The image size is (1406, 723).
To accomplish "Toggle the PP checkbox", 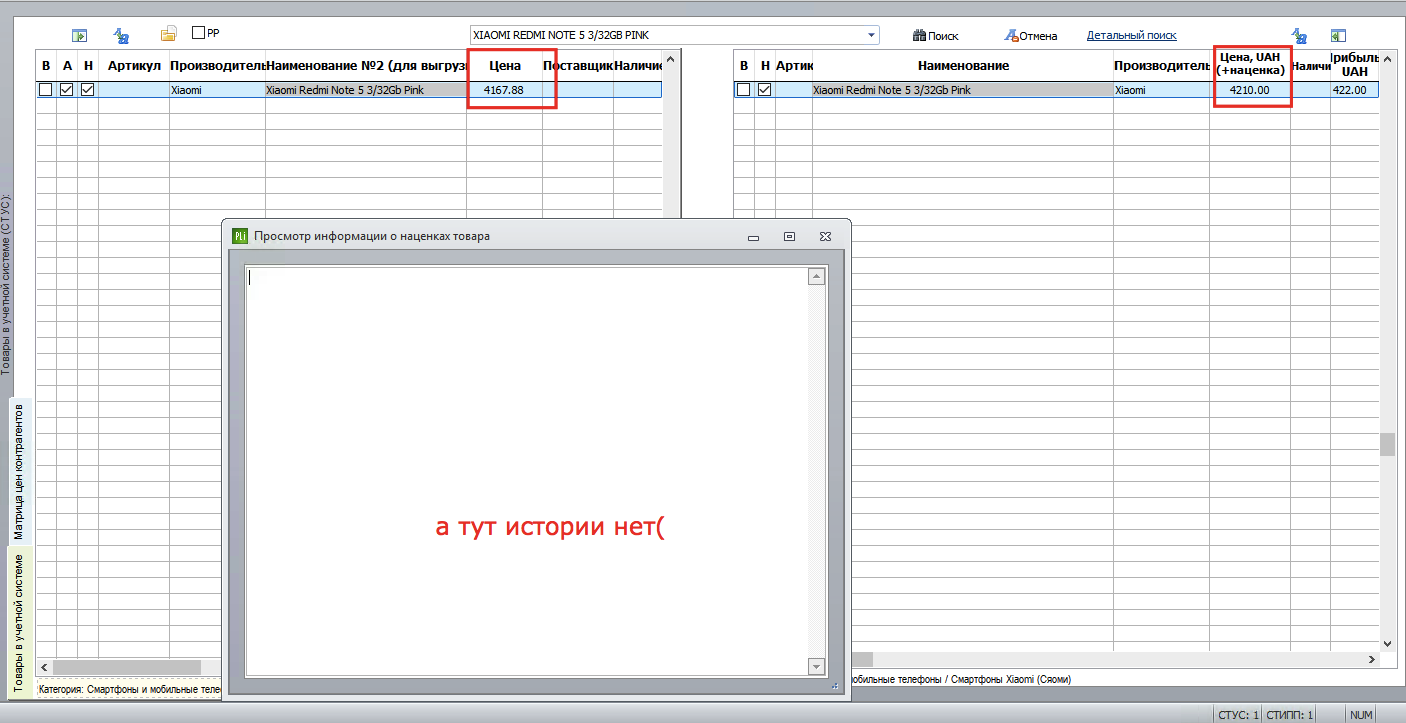I will [x=198, y=33].
